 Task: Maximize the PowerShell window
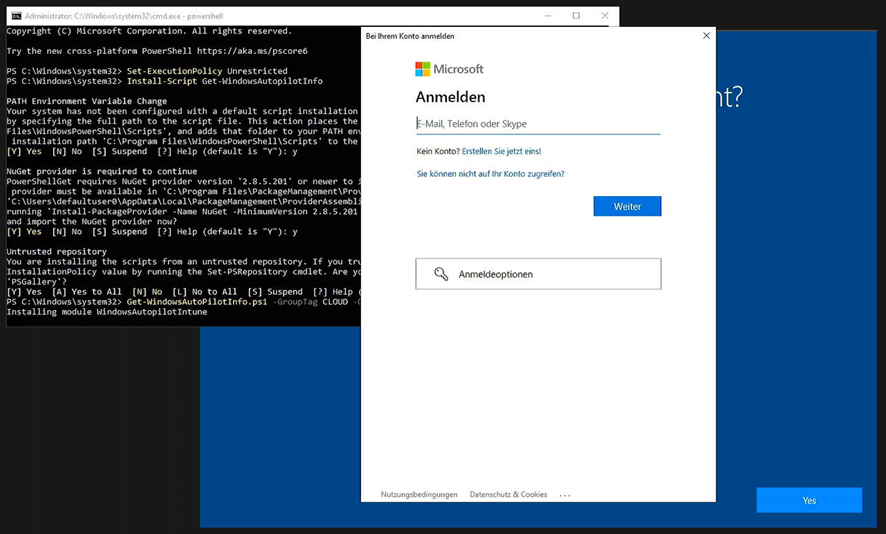[576, 16]
